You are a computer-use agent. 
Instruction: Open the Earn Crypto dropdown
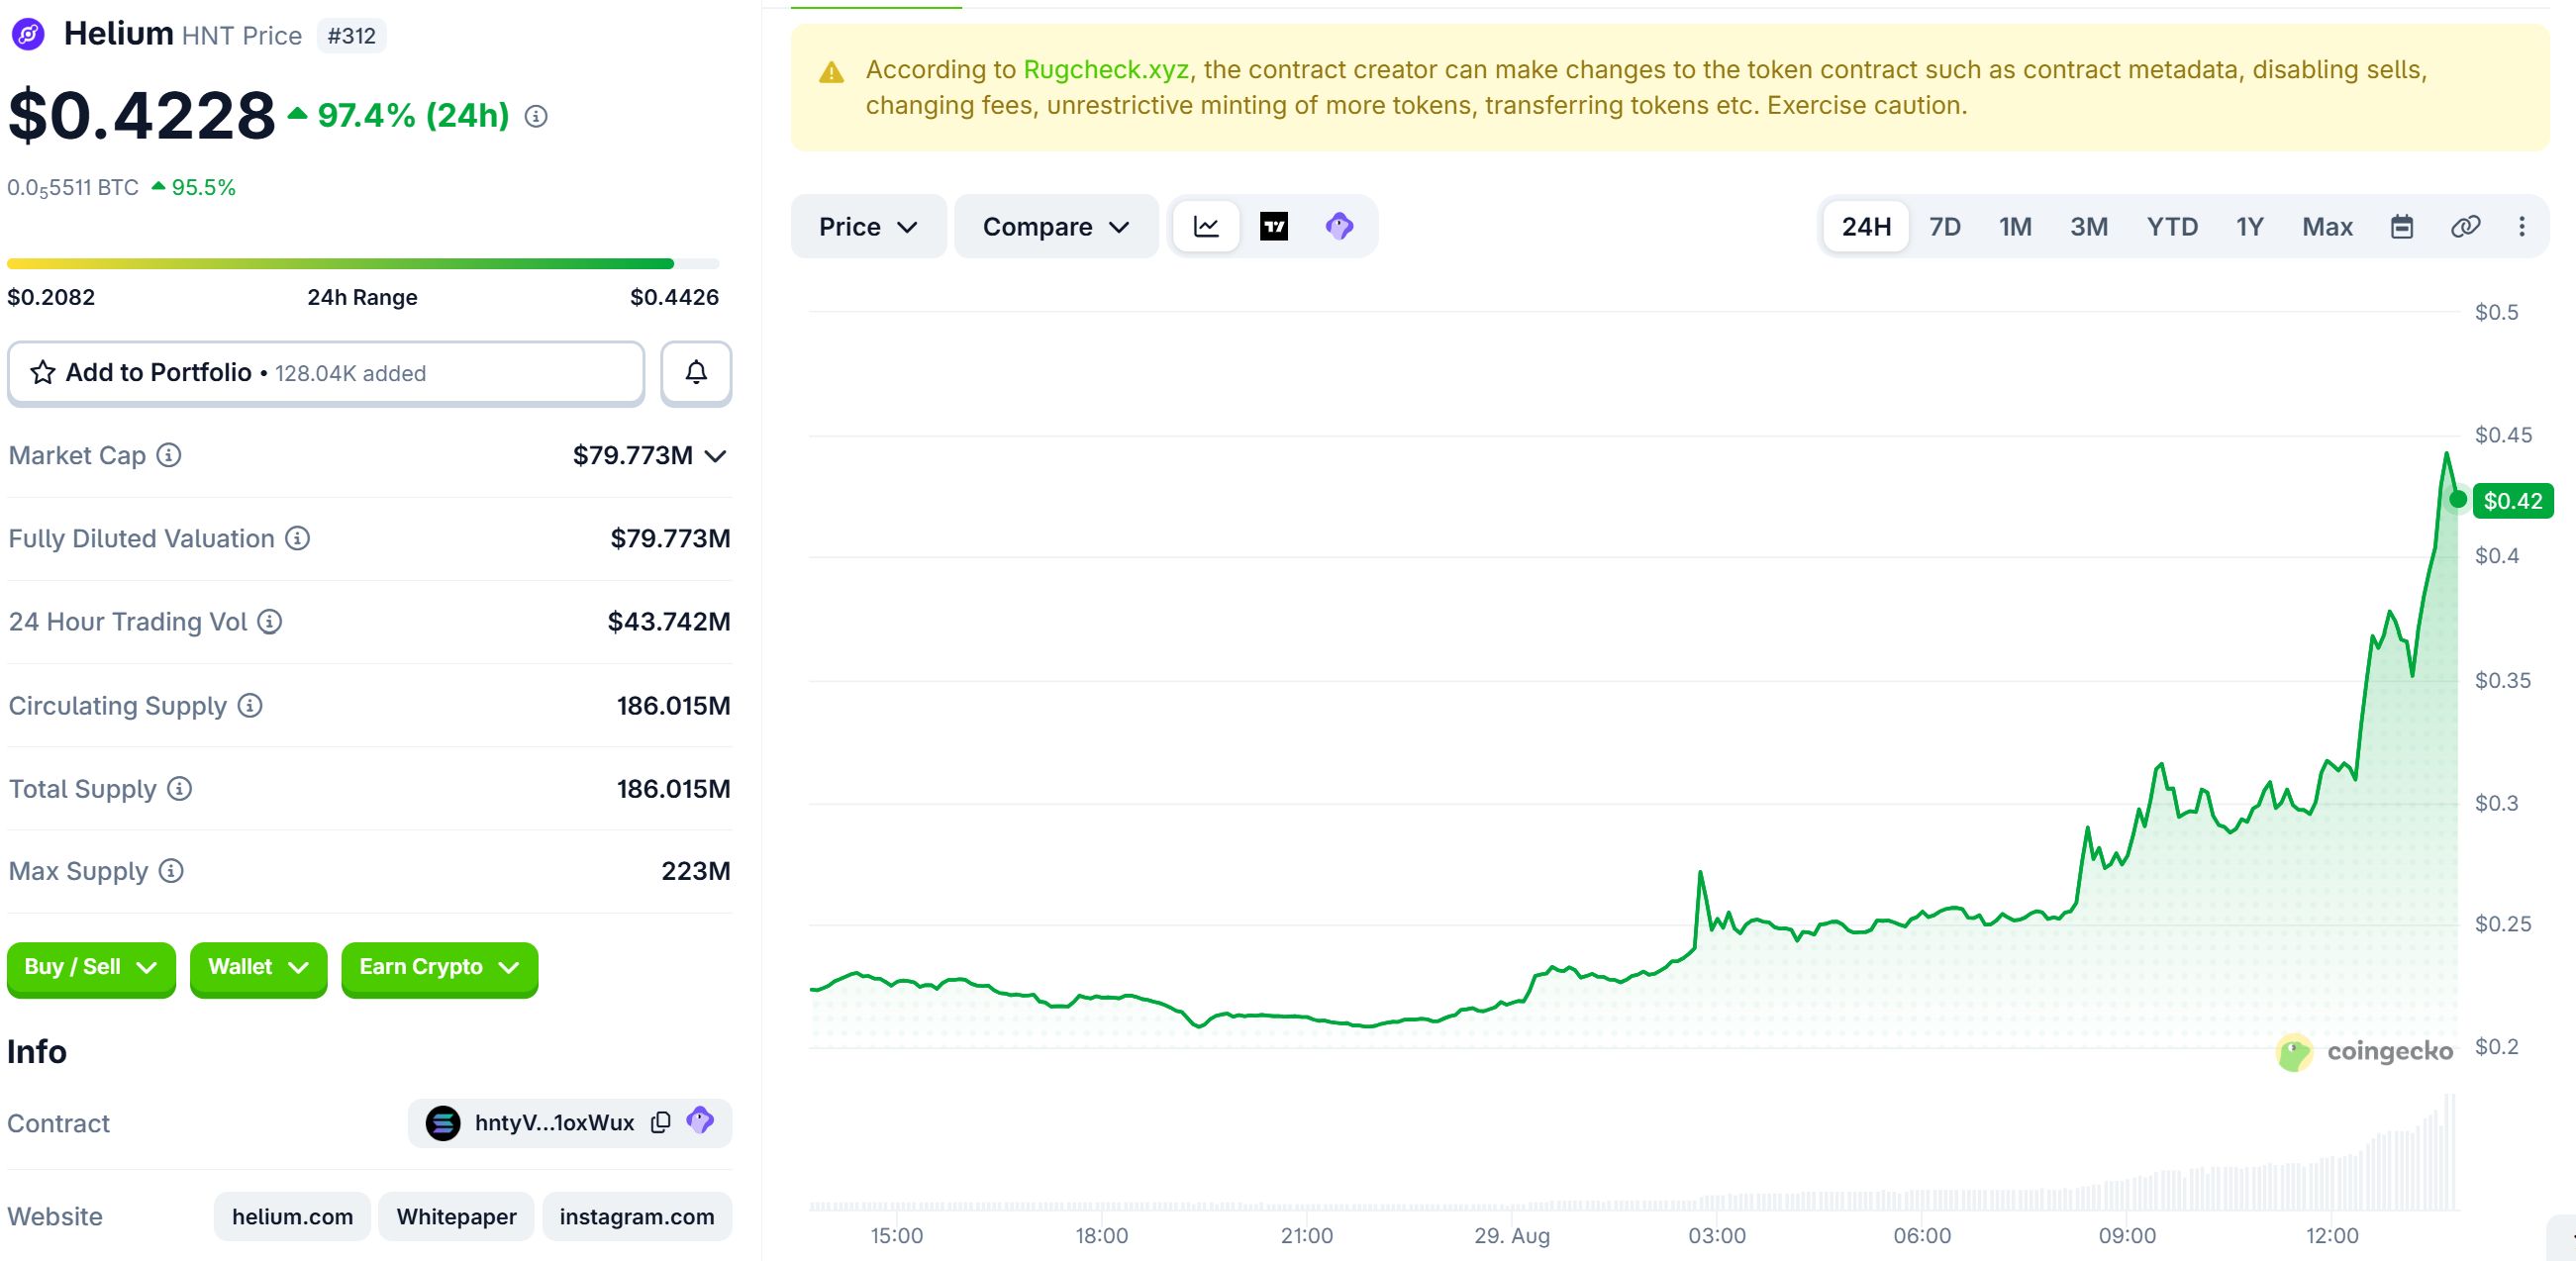[x=439, y=968]
